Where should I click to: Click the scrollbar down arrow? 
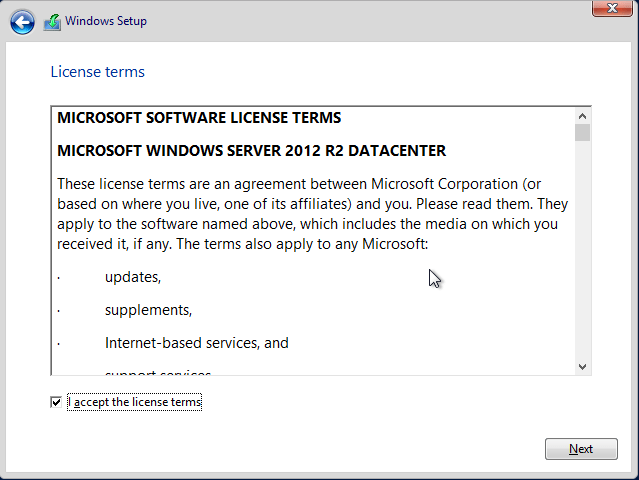[x=582, y=367]
